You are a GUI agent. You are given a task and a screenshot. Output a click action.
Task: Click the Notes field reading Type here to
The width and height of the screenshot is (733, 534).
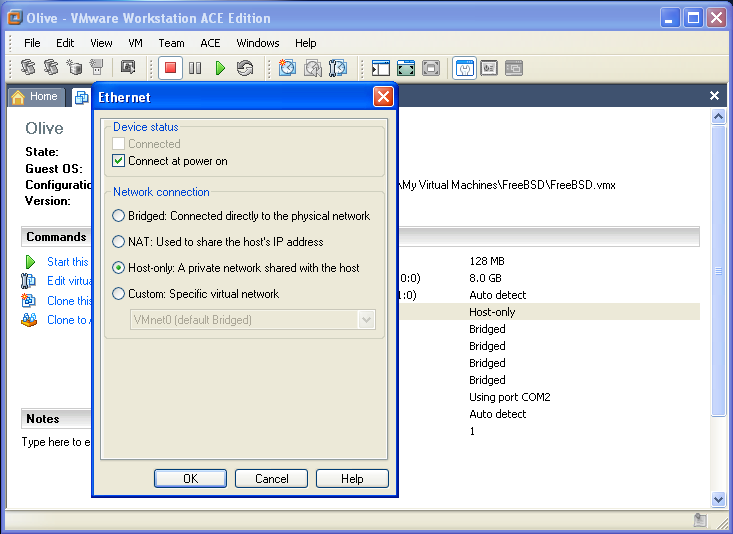point(56,442)
